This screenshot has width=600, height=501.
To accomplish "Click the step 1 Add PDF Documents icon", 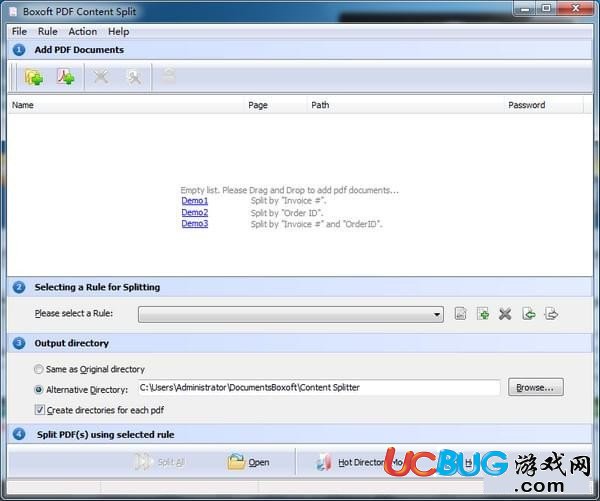I will 19,50.
